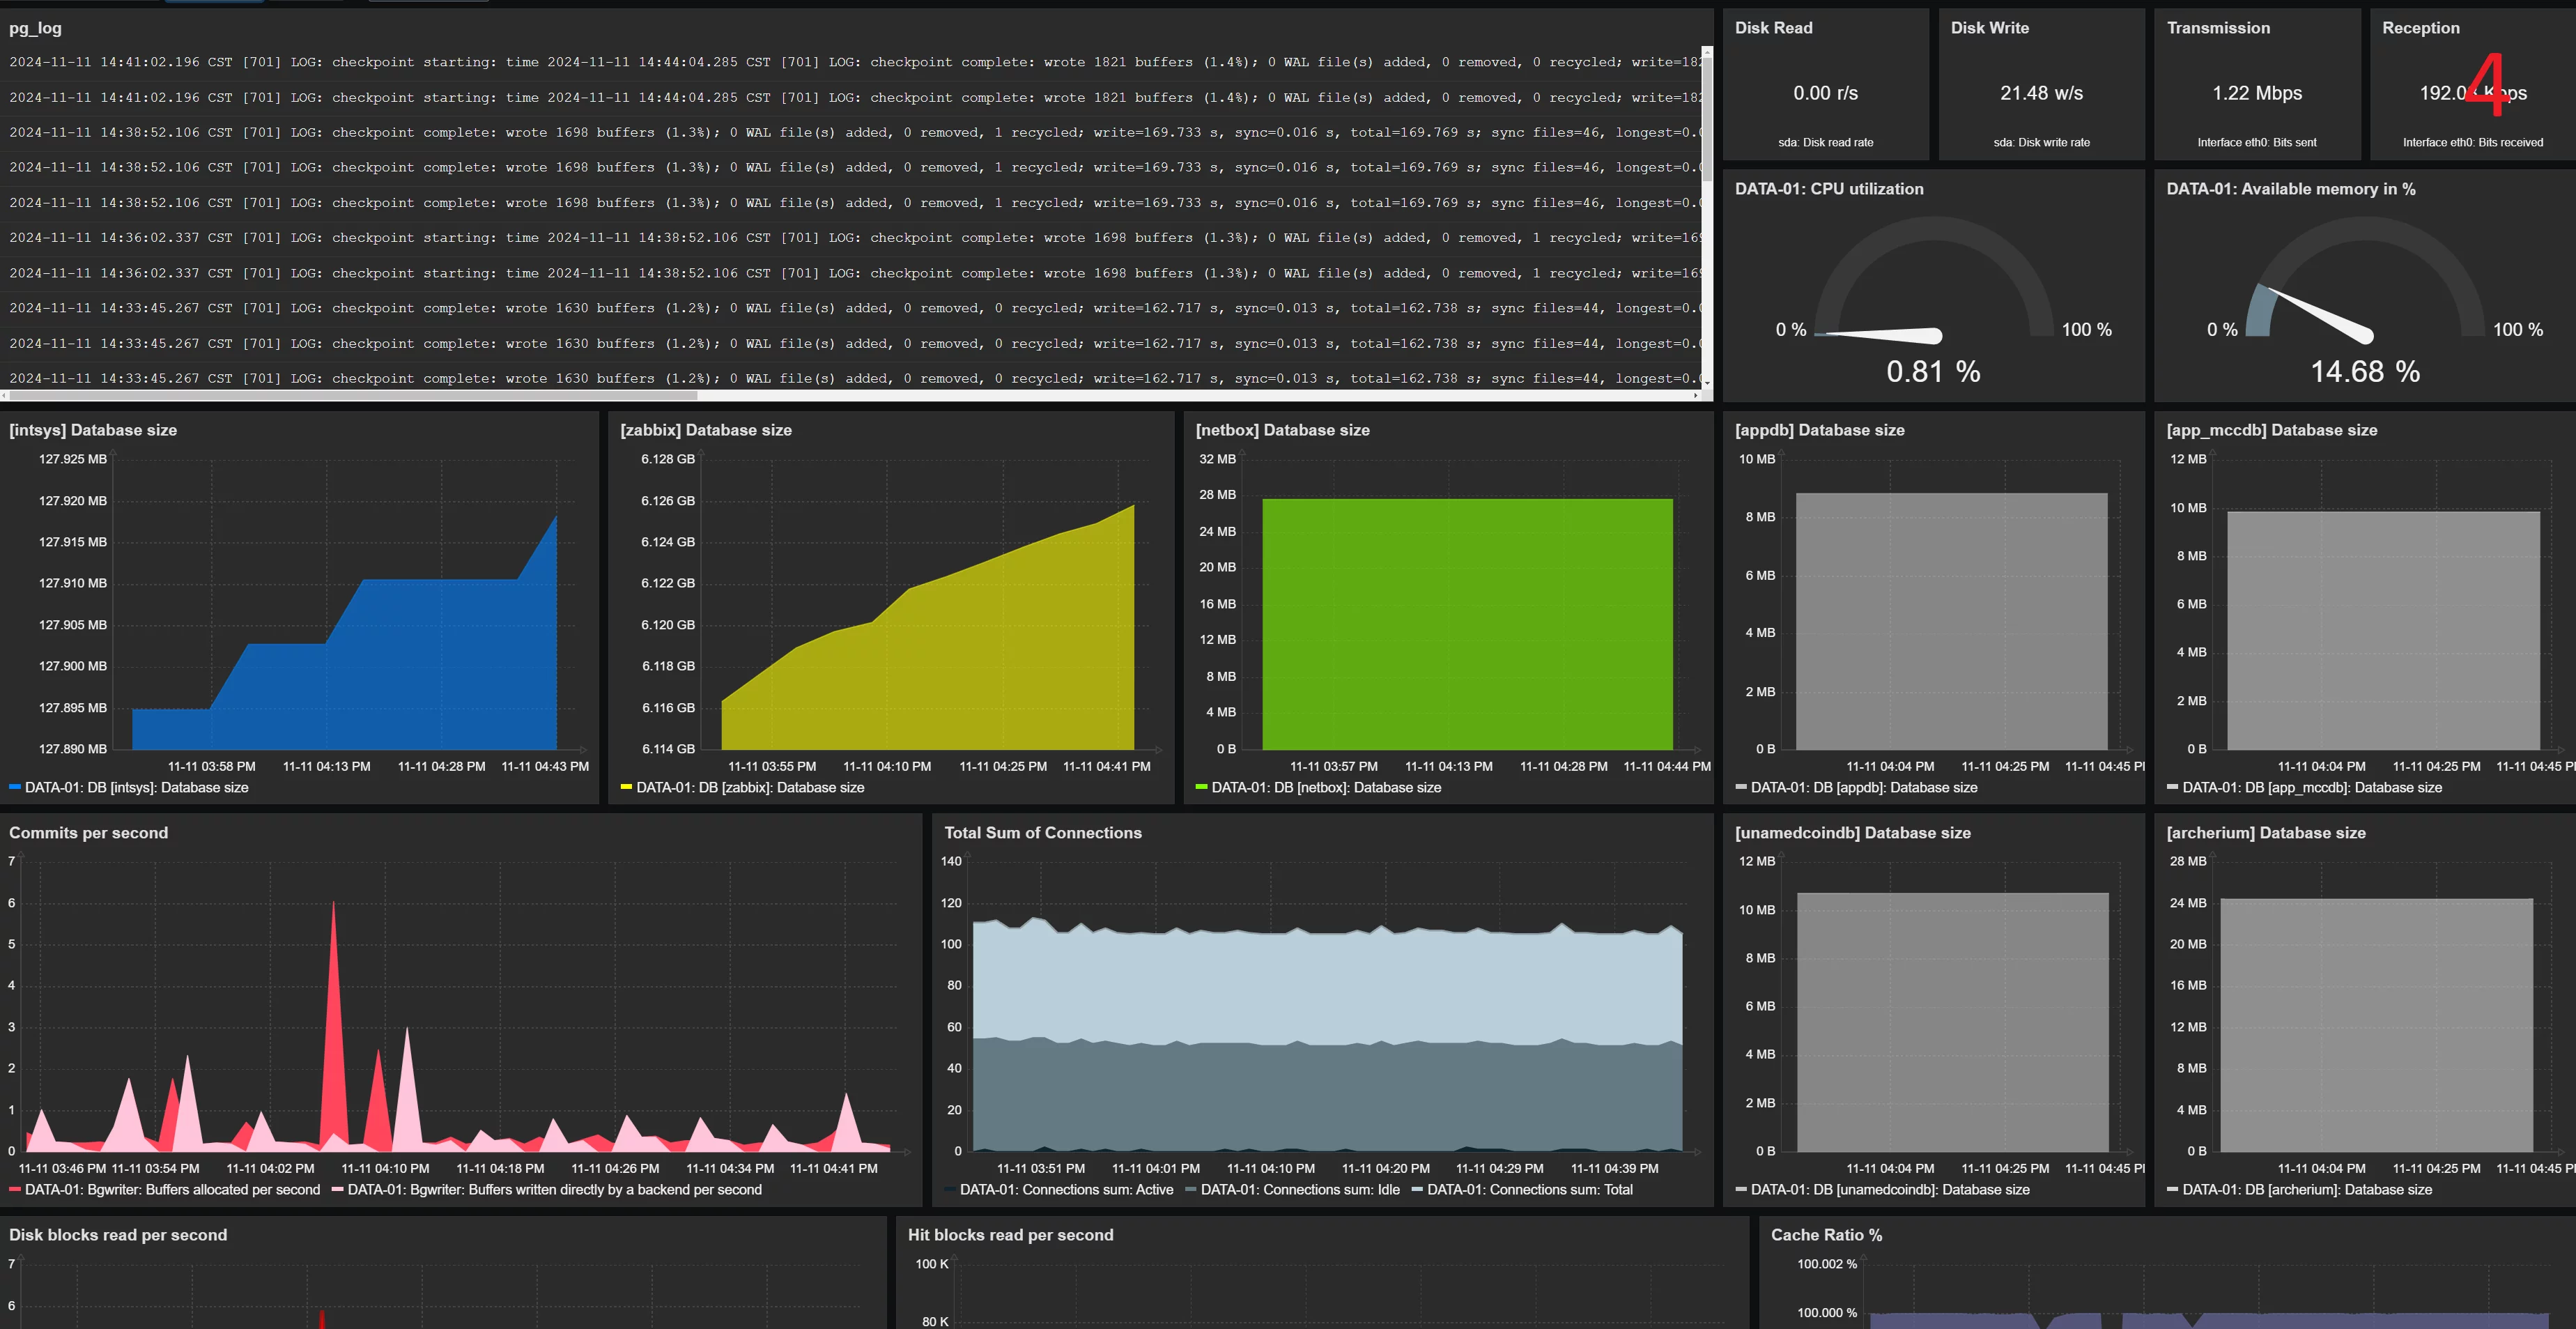Toggle Bgwriter Buffers allocated per second legend
This screenshot has height=1329, width=2576.
click(172, 1190)
